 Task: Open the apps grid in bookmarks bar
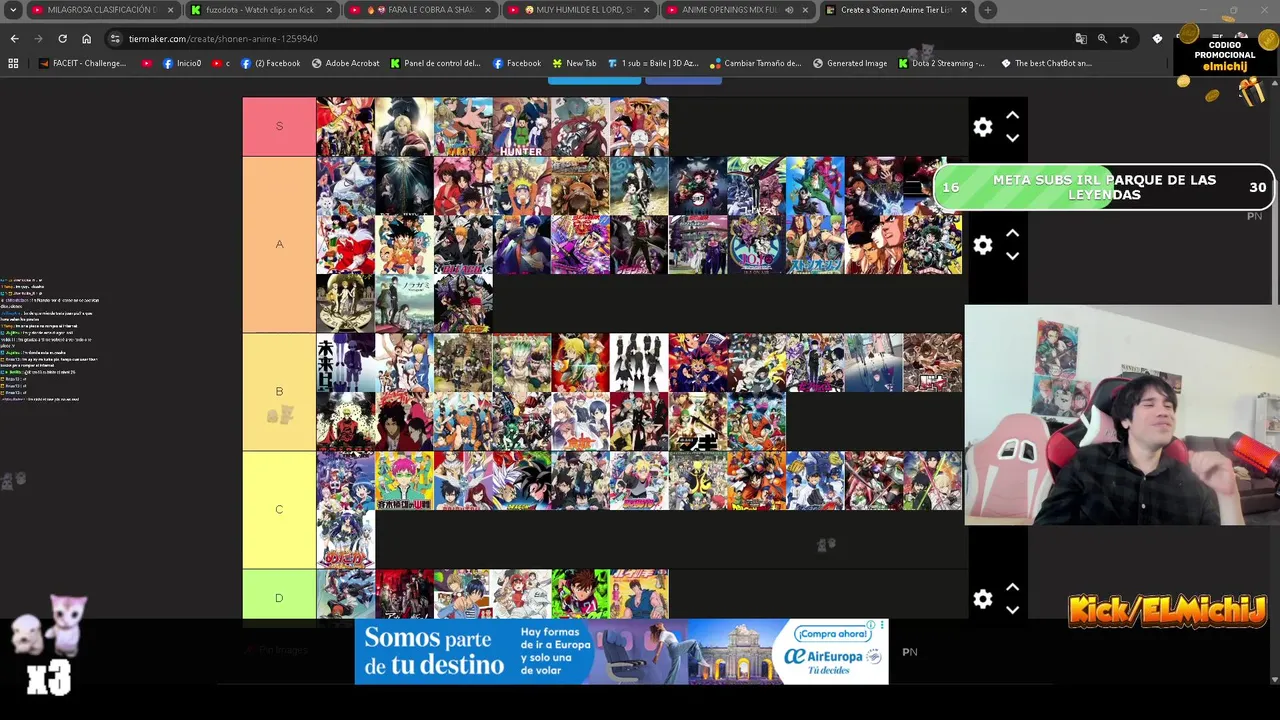click(13, 63)
